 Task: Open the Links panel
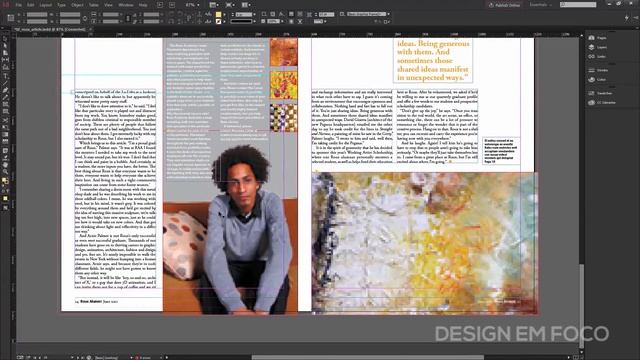point(598,56)
